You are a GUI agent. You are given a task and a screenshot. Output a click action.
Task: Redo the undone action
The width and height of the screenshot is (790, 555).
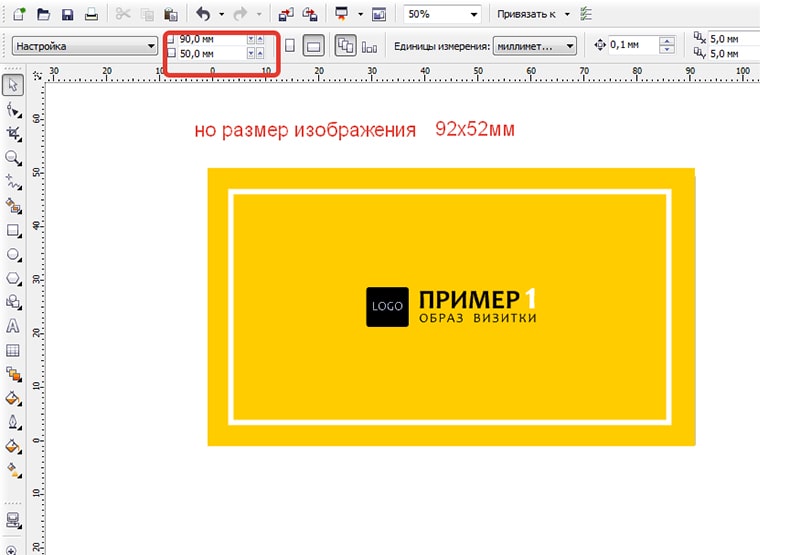[x=240, y=14]
